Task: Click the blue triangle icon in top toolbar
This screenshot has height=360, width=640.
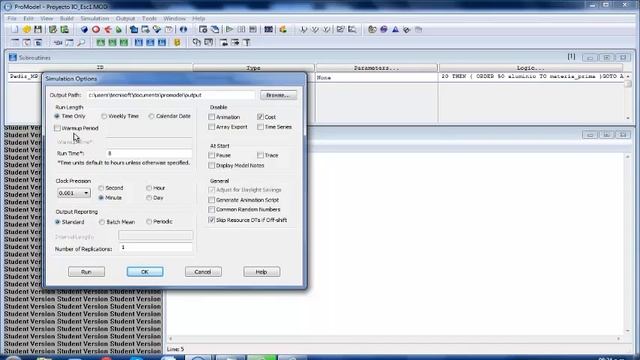Action: [395, 29]
